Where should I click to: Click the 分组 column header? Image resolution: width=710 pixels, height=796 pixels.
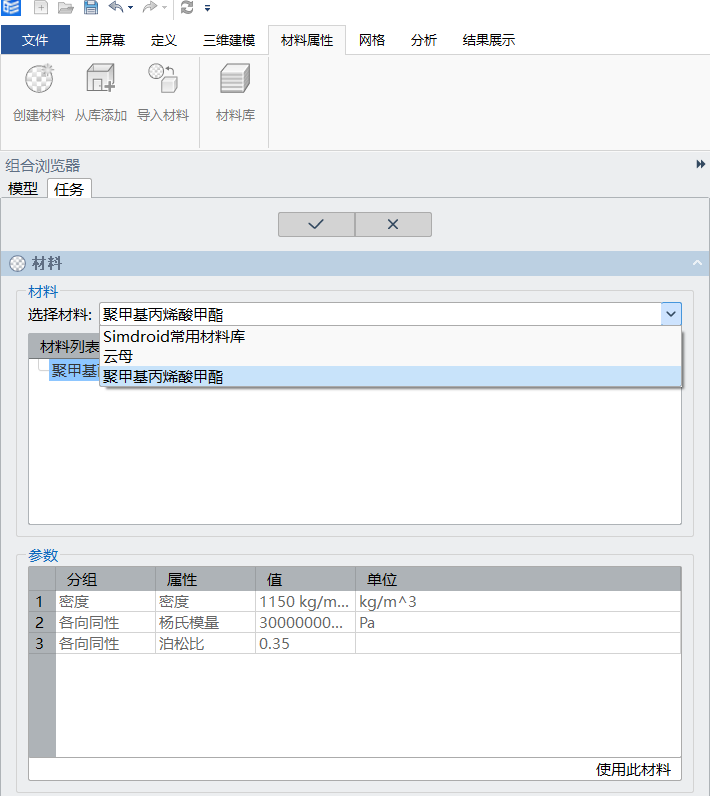point(105,579)
